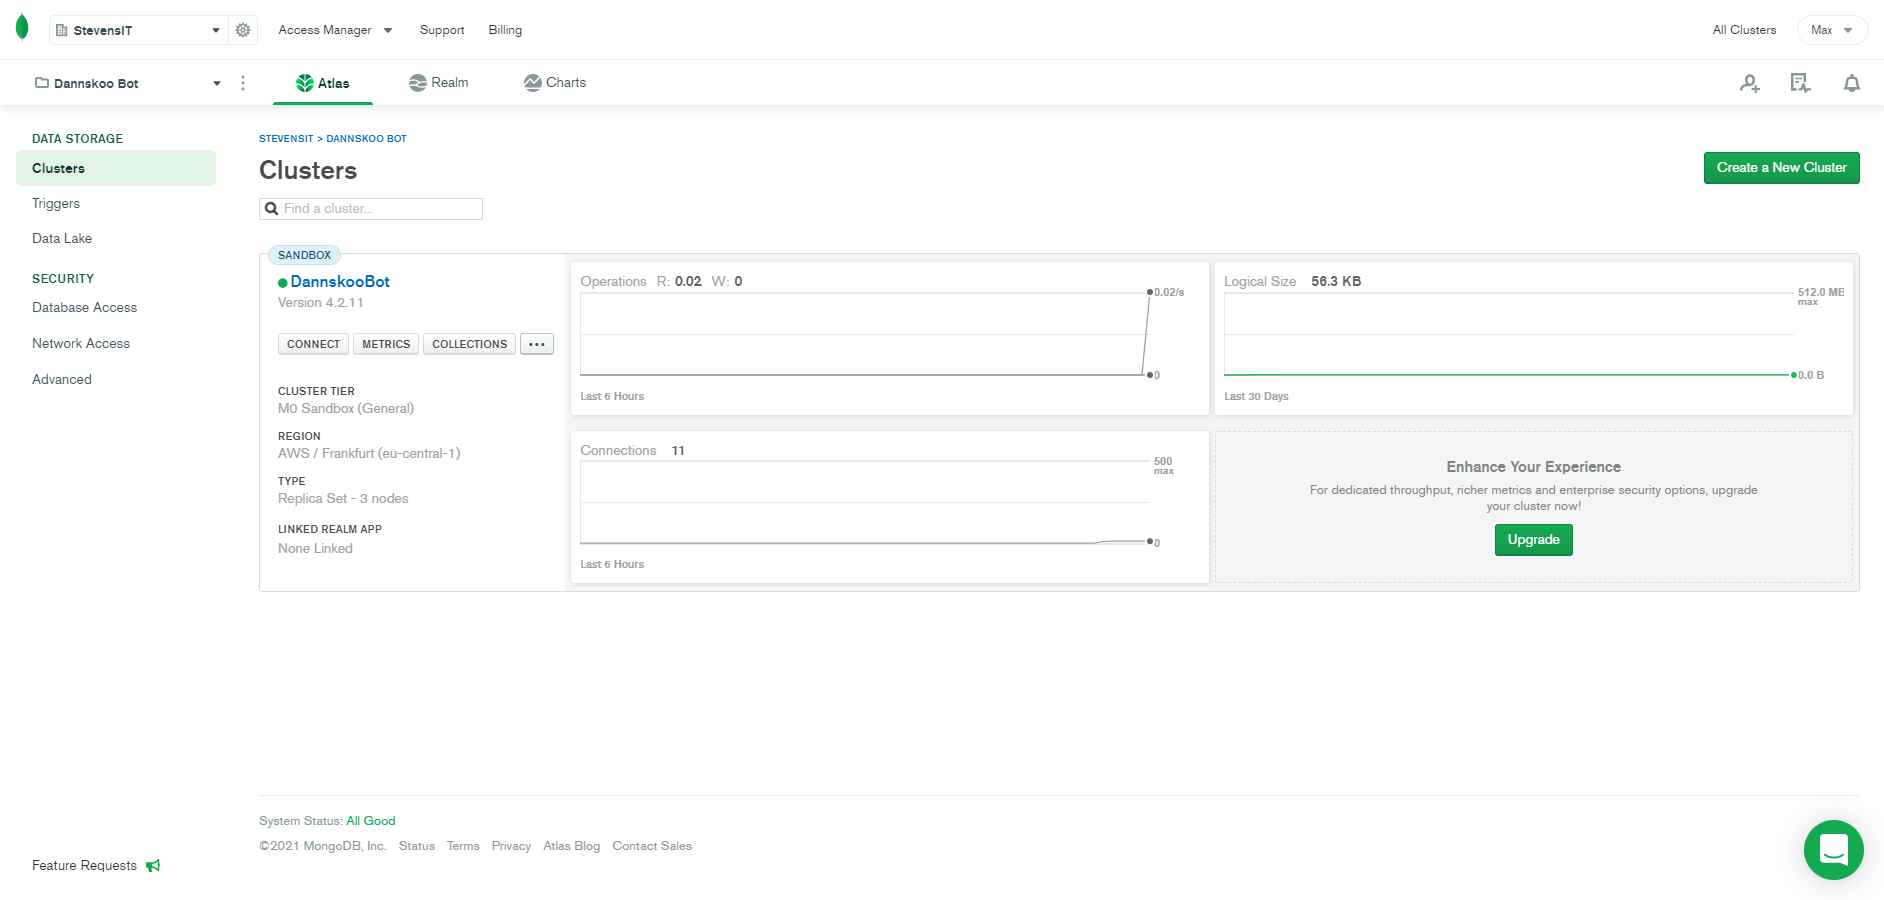Click the COLLECTIONS button
Screen dimensions: 1884x900
[x=469, y=344]
